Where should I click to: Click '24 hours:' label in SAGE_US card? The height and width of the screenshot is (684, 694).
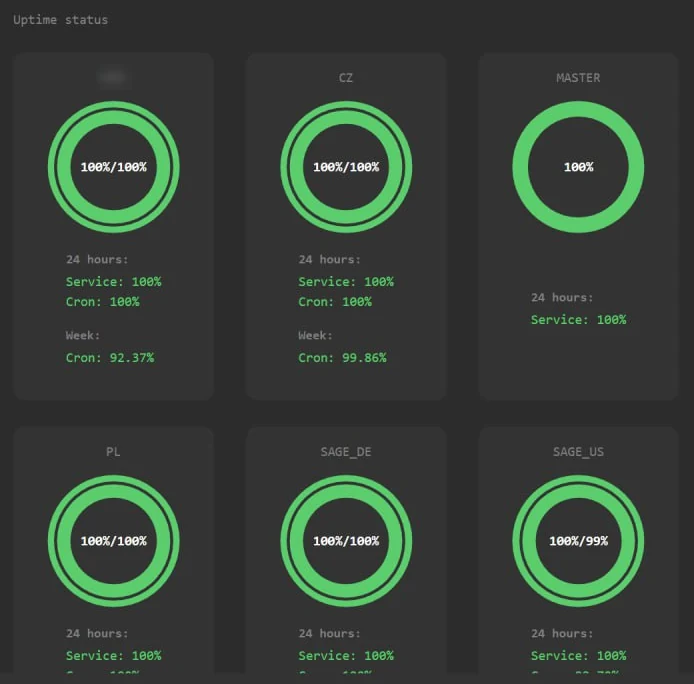pos(562,634)
